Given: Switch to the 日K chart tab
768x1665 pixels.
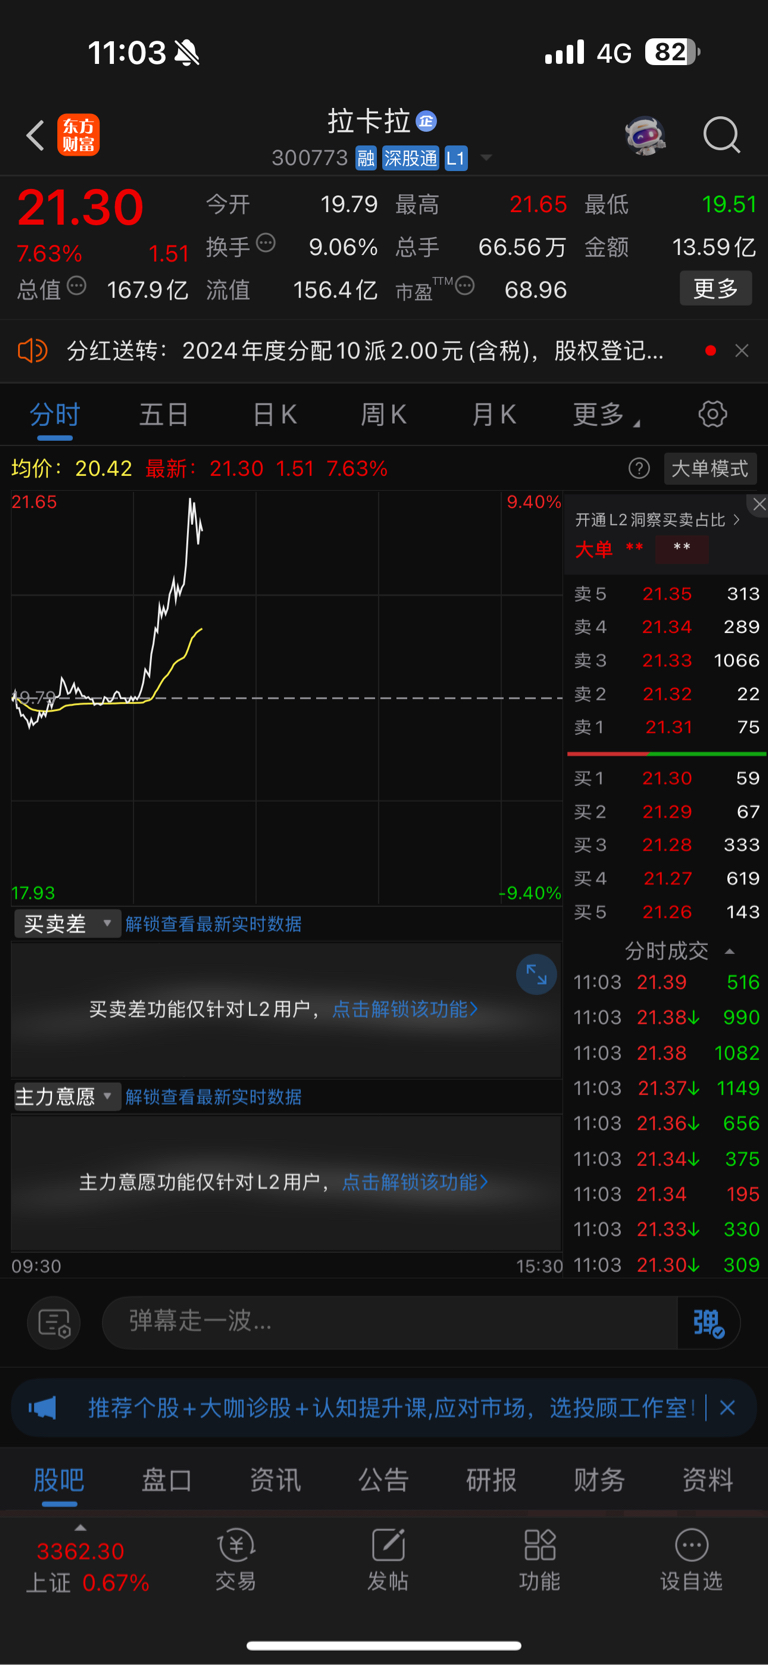Looking at the screenshot, I should [x=274, y=414].
